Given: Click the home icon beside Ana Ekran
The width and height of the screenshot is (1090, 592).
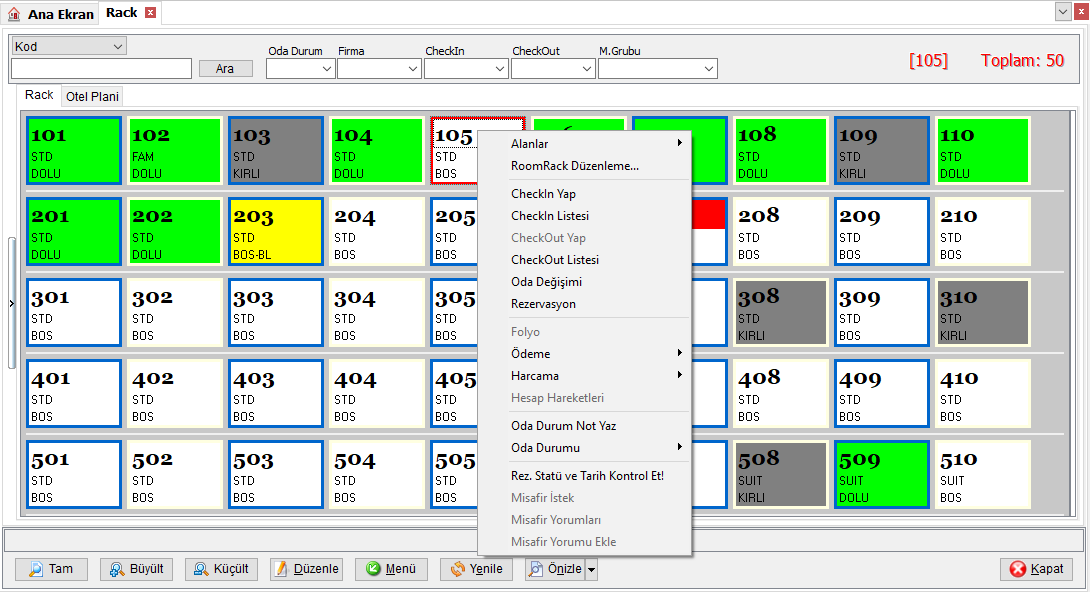Looking at the screenshot, I should coord(14,14).
